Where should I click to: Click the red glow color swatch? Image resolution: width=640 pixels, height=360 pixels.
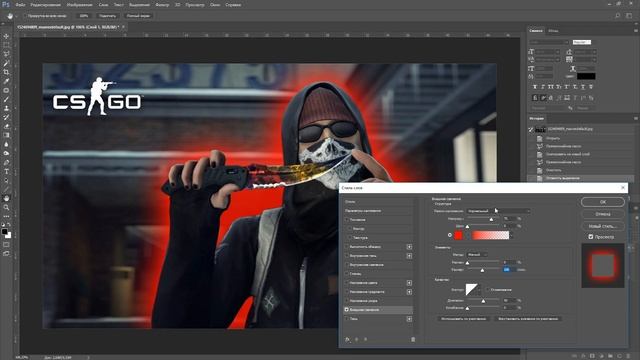click(x=458, y=235)
